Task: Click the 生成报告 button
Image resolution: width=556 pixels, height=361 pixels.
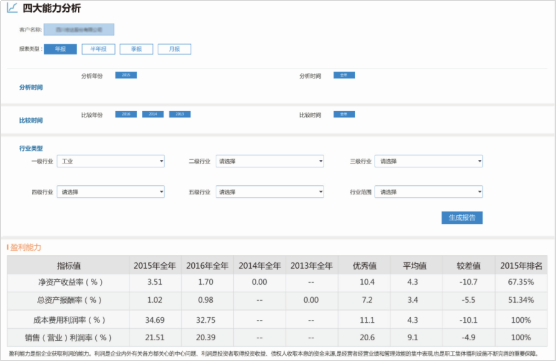Action: [462, 218]
